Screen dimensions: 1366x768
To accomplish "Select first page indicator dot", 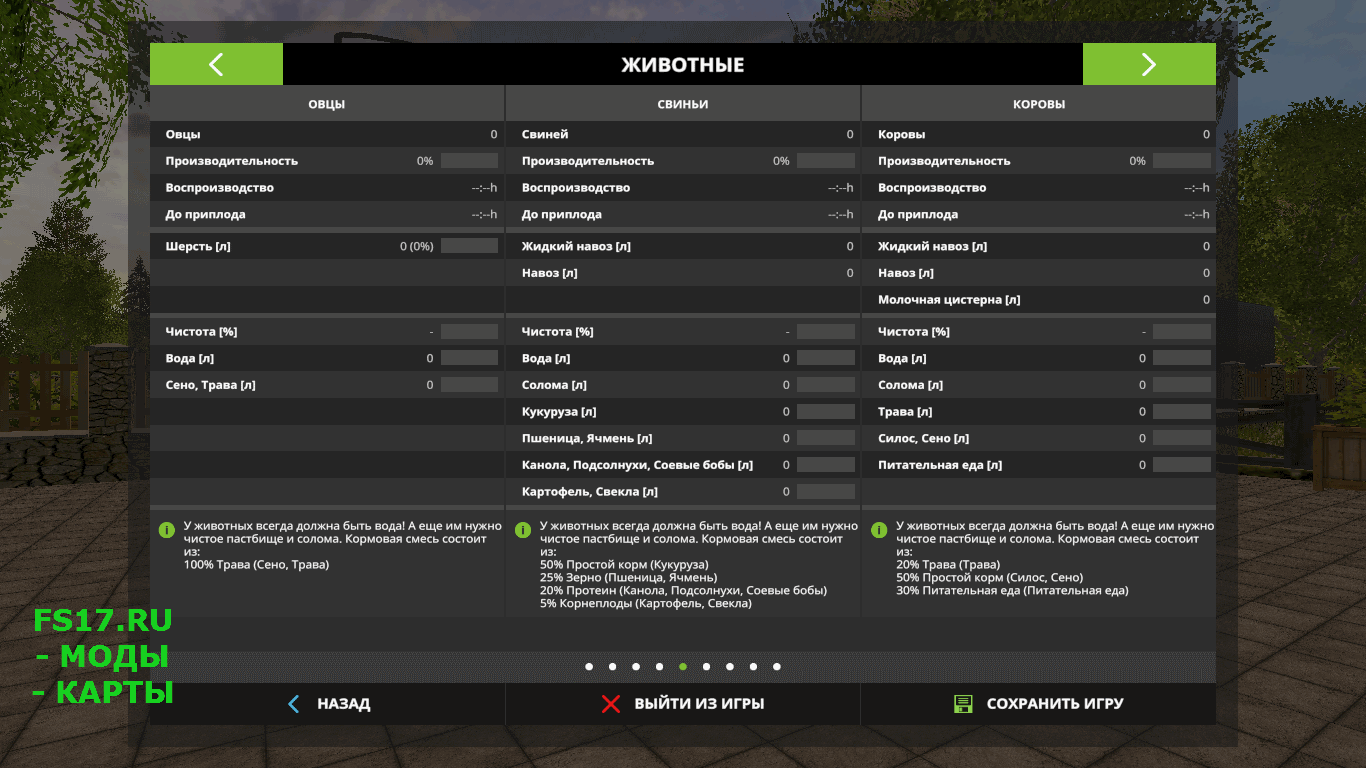I will coord(589,666).
